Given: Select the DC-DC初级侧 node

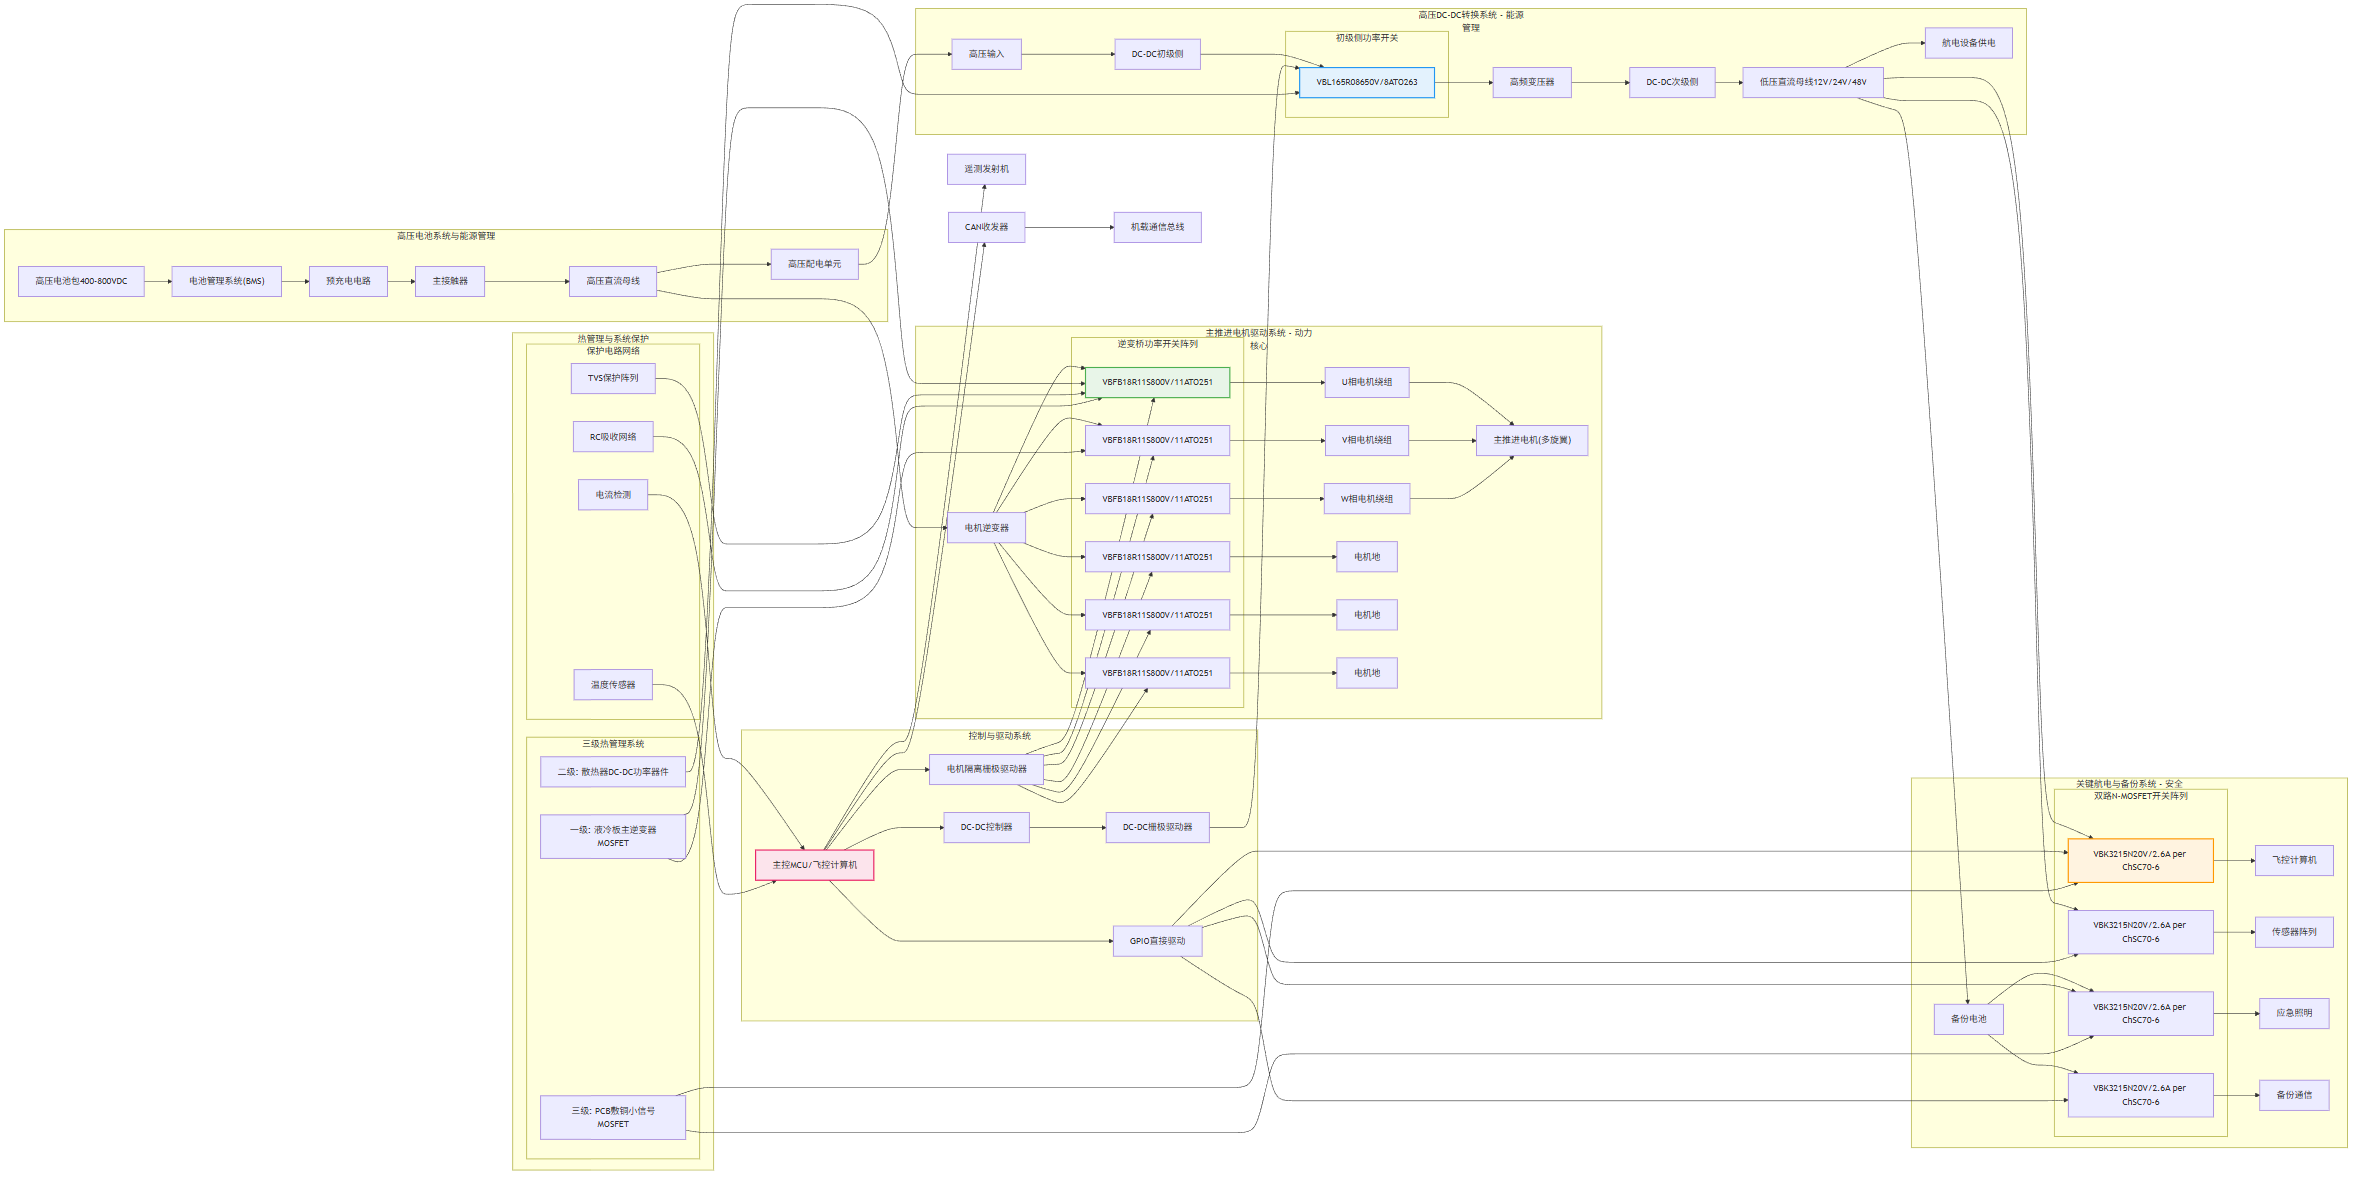Looking at the screenshot, I should click(1157, 54).
